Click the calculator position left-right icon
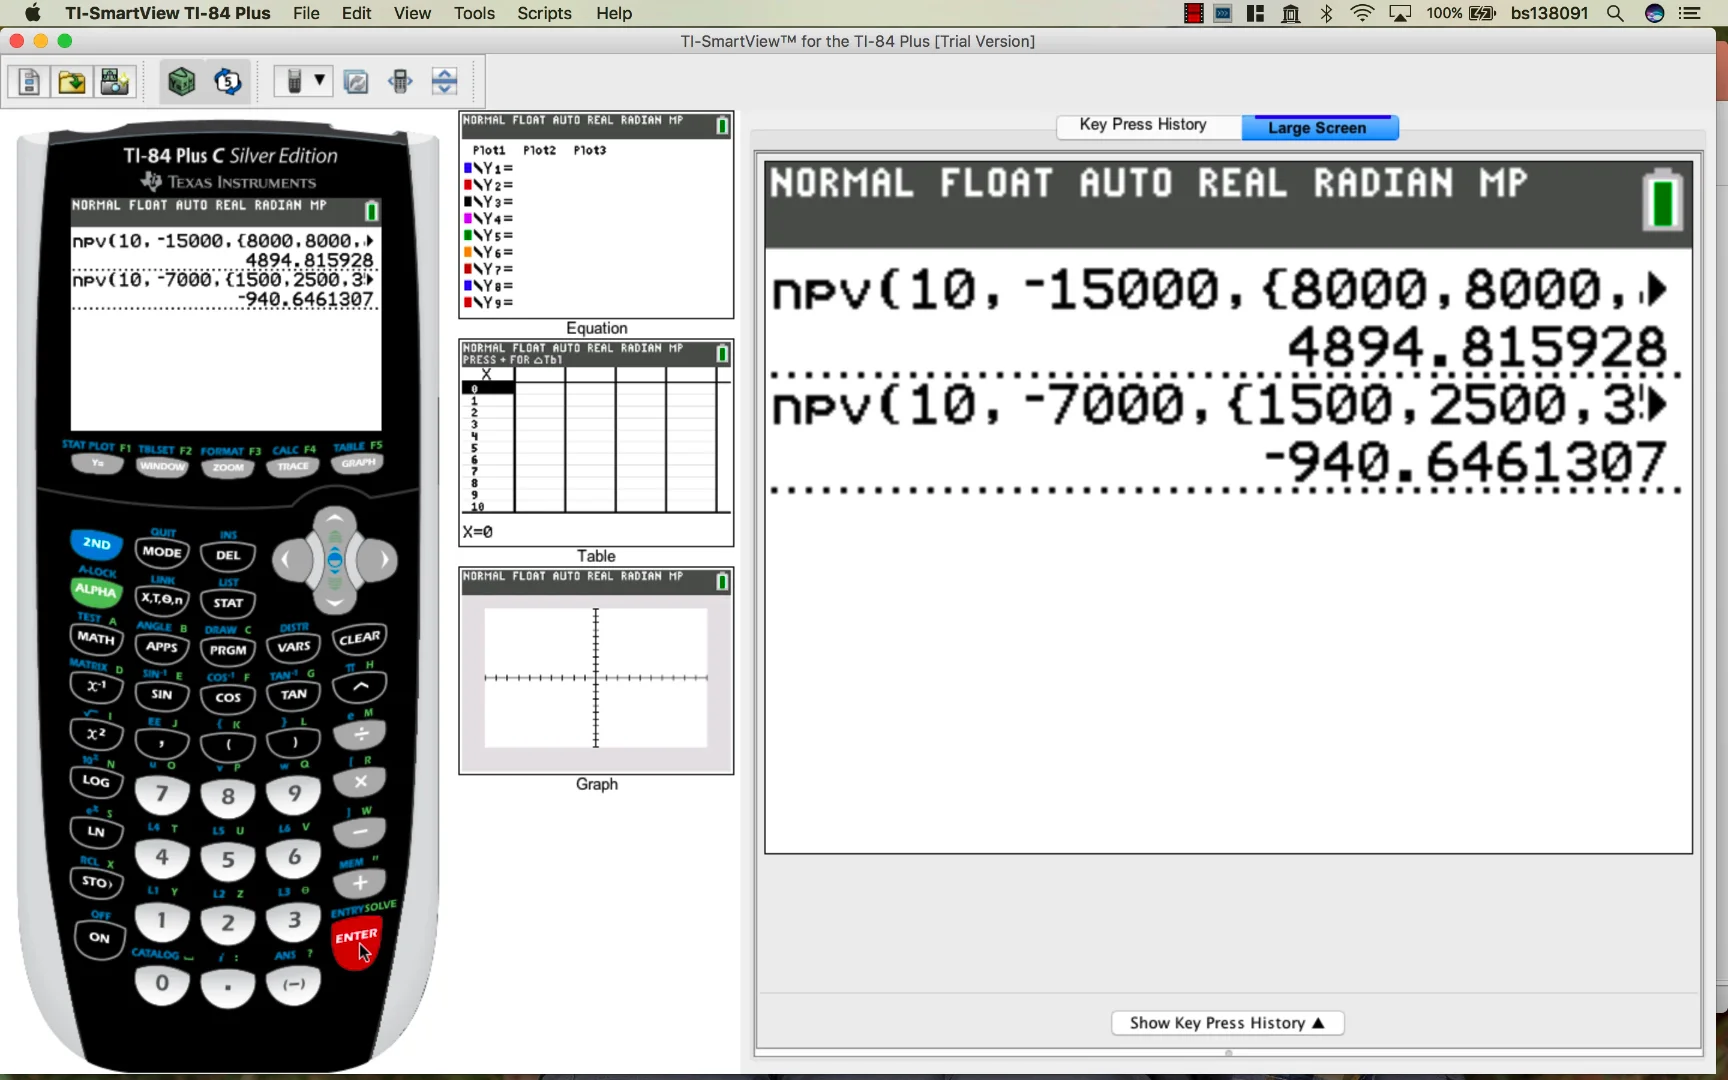This screenshot has width=1728, height=1080. (401, 82)
